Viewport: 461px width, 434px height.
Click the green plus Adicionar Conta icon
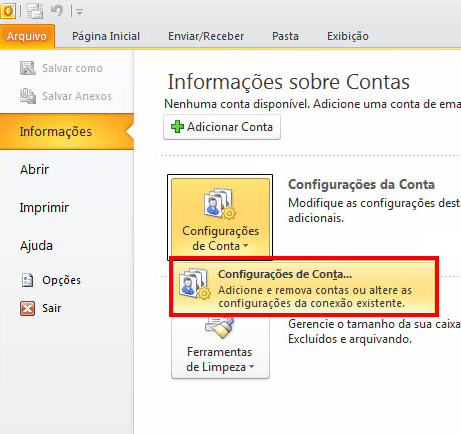pos(177,127)
